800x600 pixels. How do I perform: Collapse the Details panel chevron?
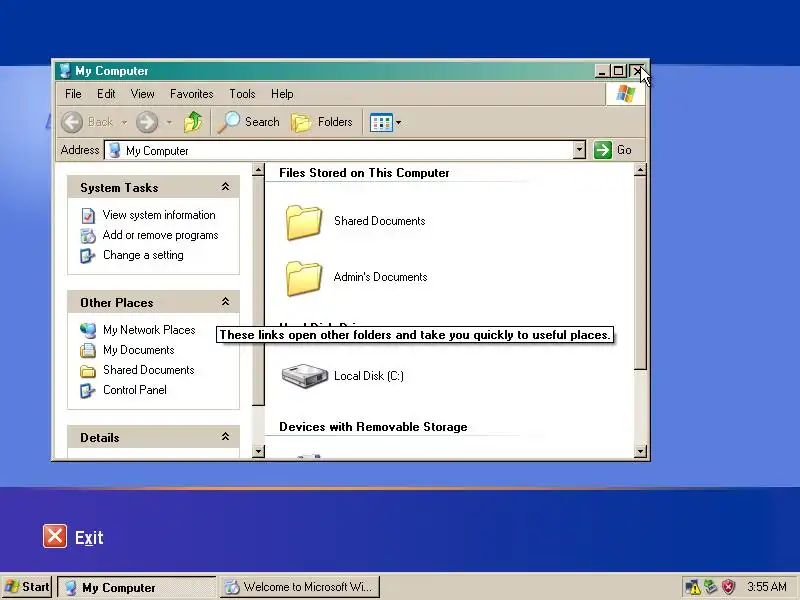click(x=226, y=437)
